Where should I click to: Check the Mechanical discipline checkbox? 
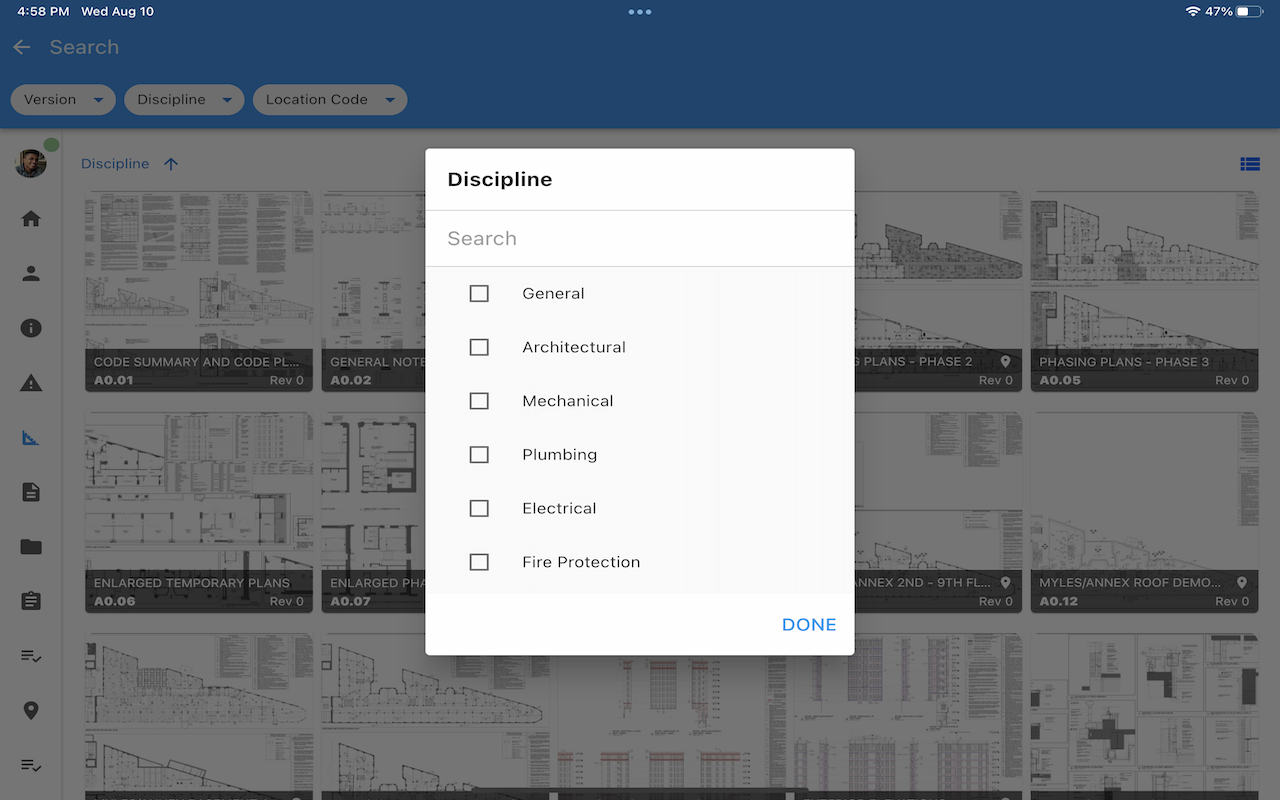[x=479, y=401]
